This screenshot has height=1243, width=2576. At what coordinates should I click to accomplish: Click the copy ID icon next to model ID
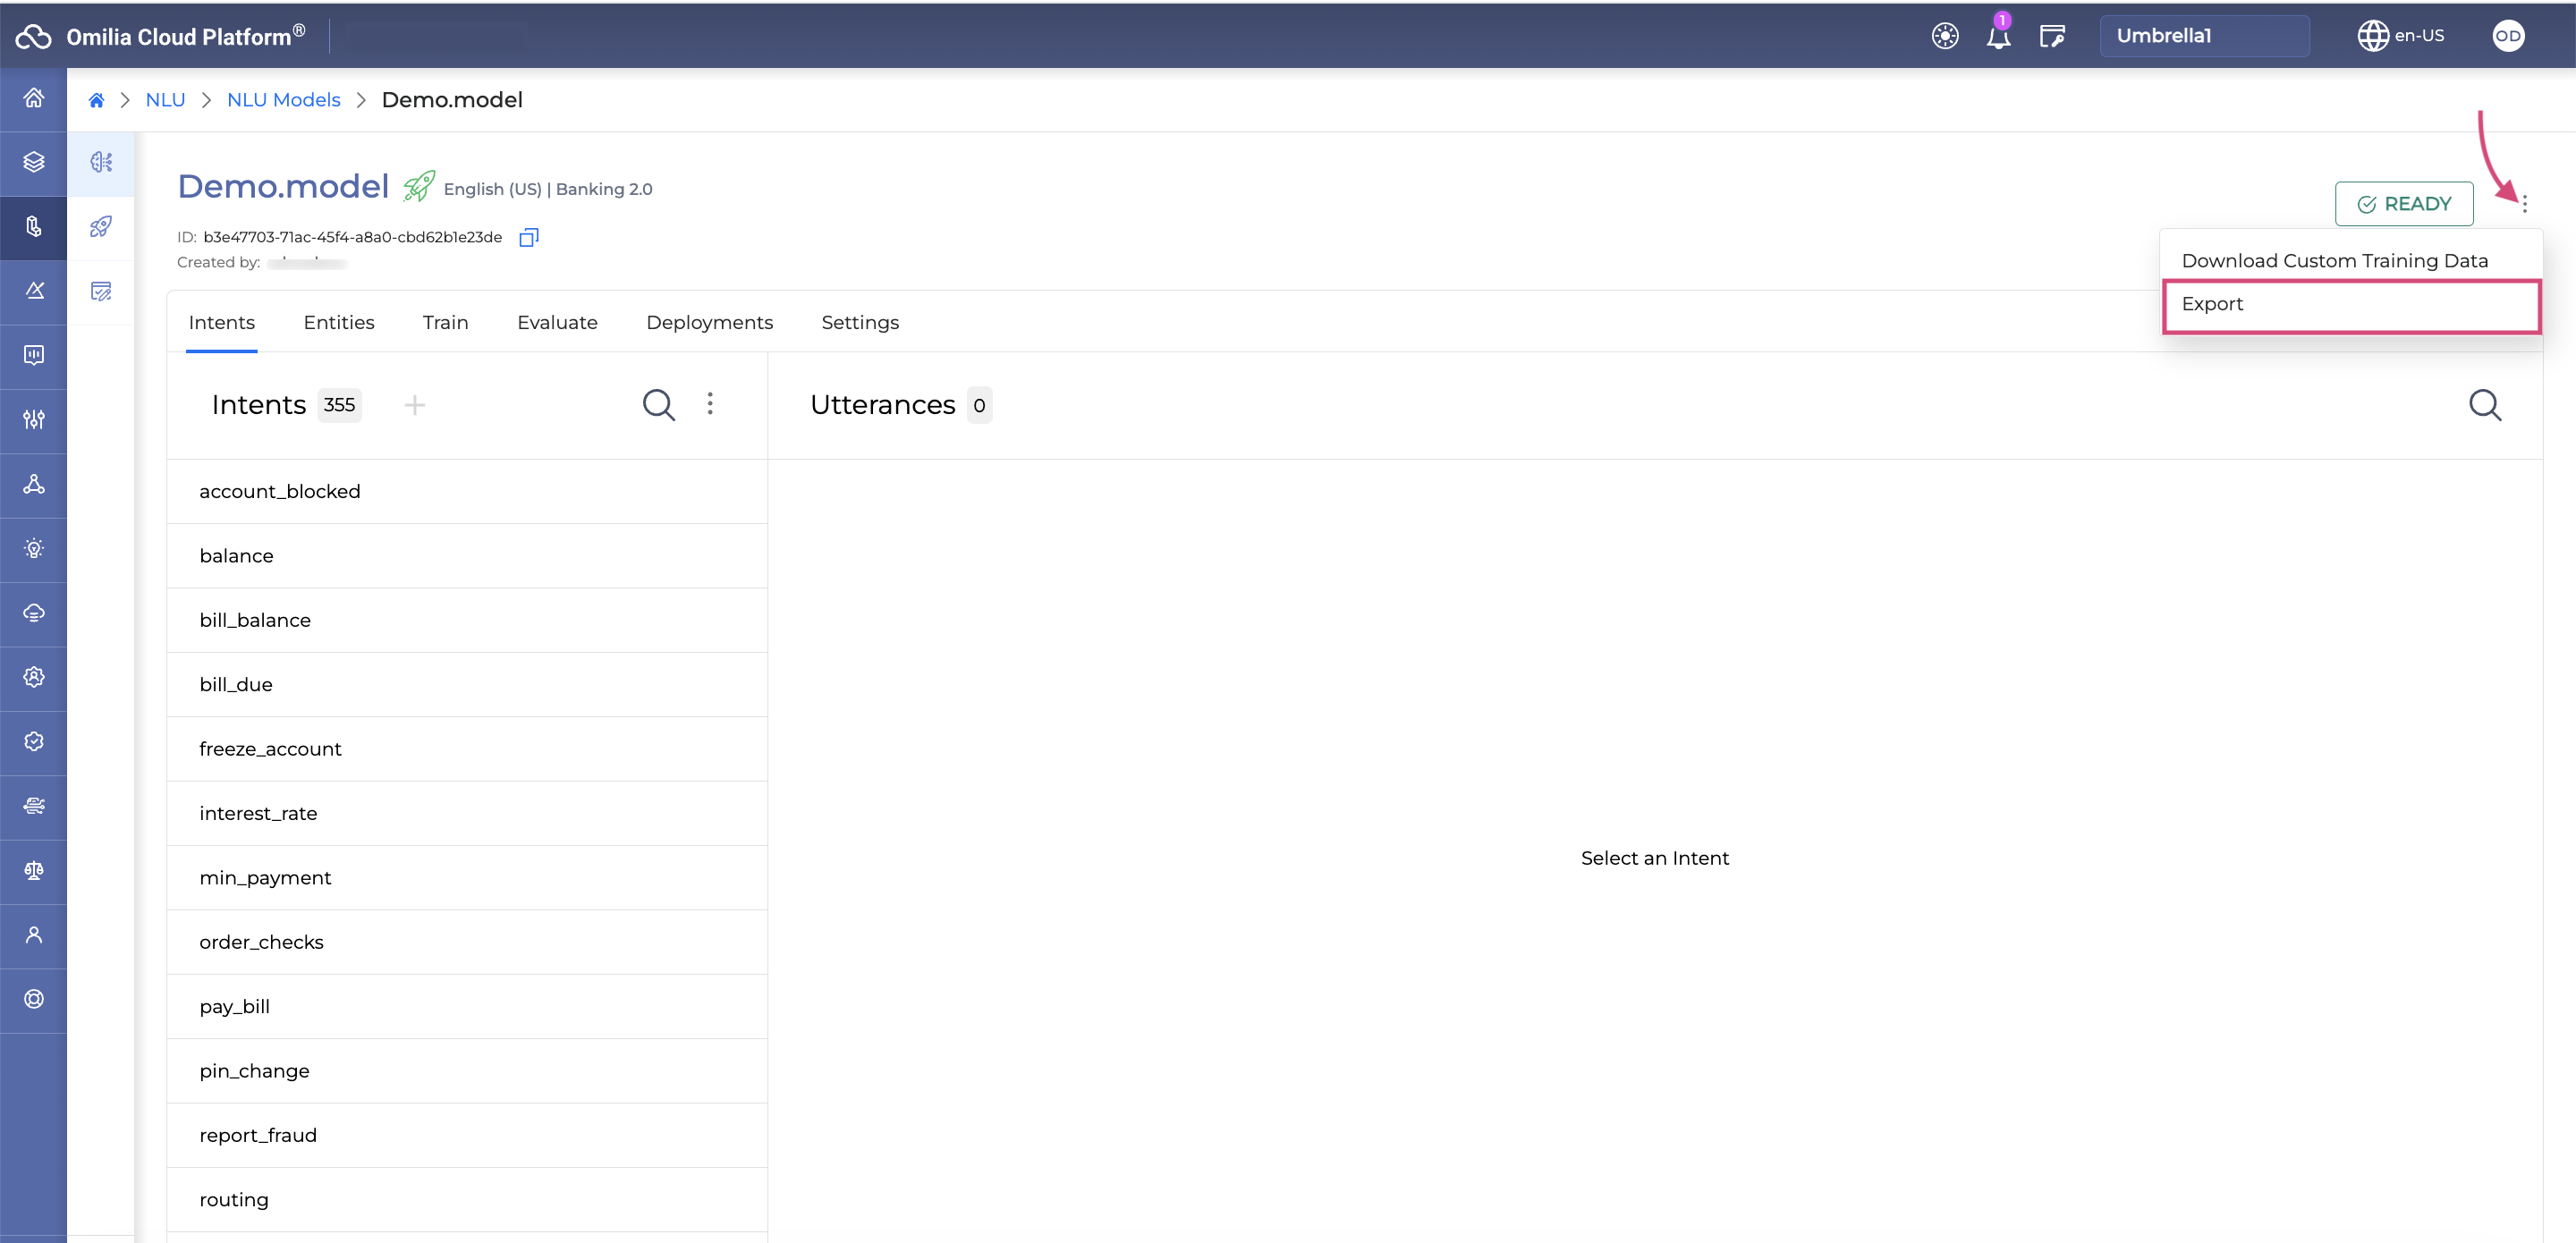(x=529, y=236)
